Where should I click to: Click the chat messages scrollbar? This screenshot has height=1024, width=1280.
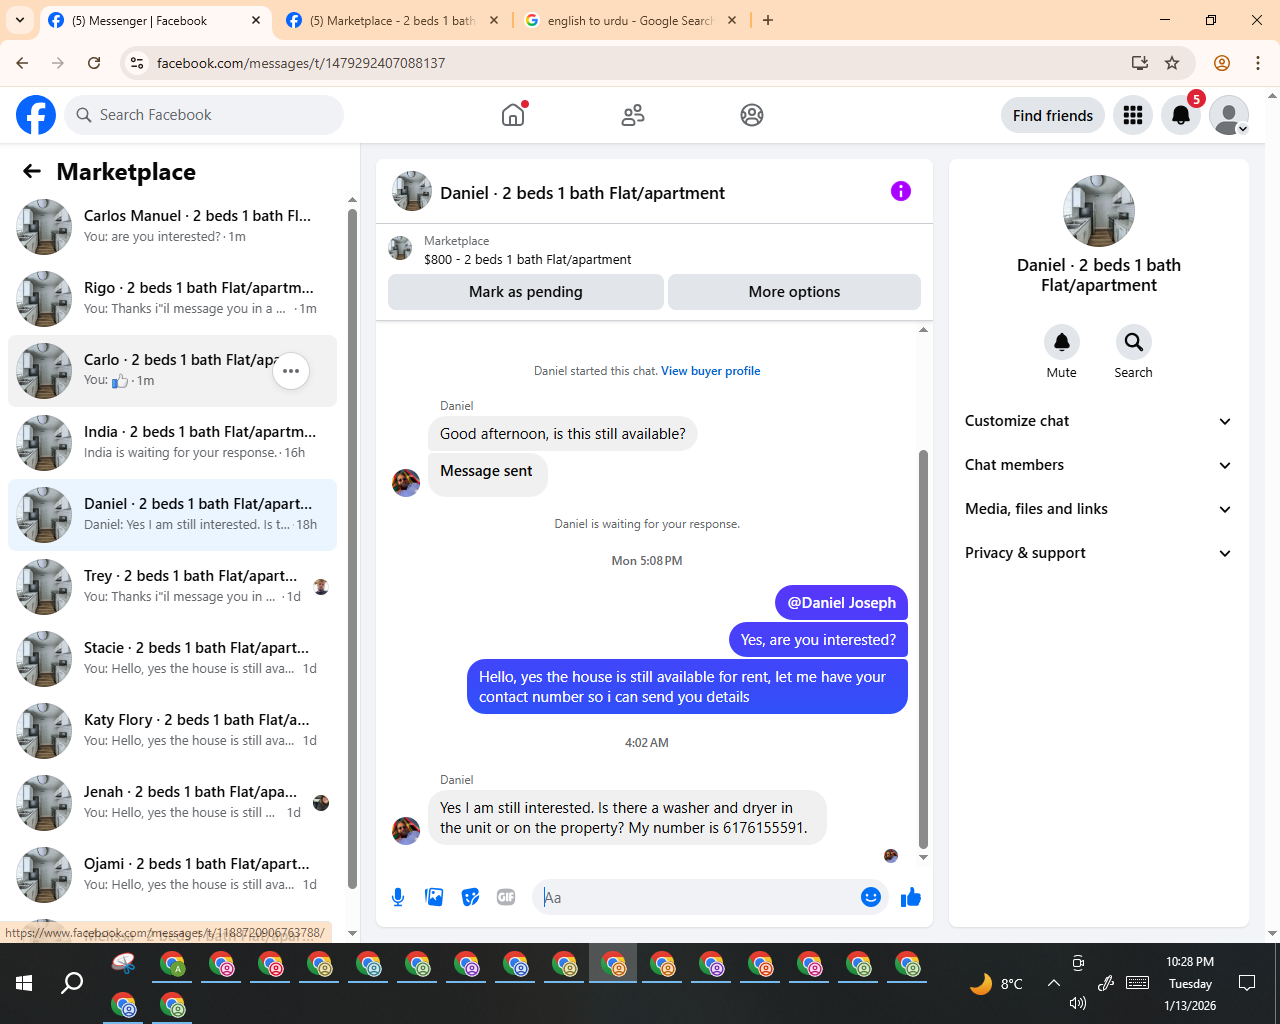pos(923,650)
